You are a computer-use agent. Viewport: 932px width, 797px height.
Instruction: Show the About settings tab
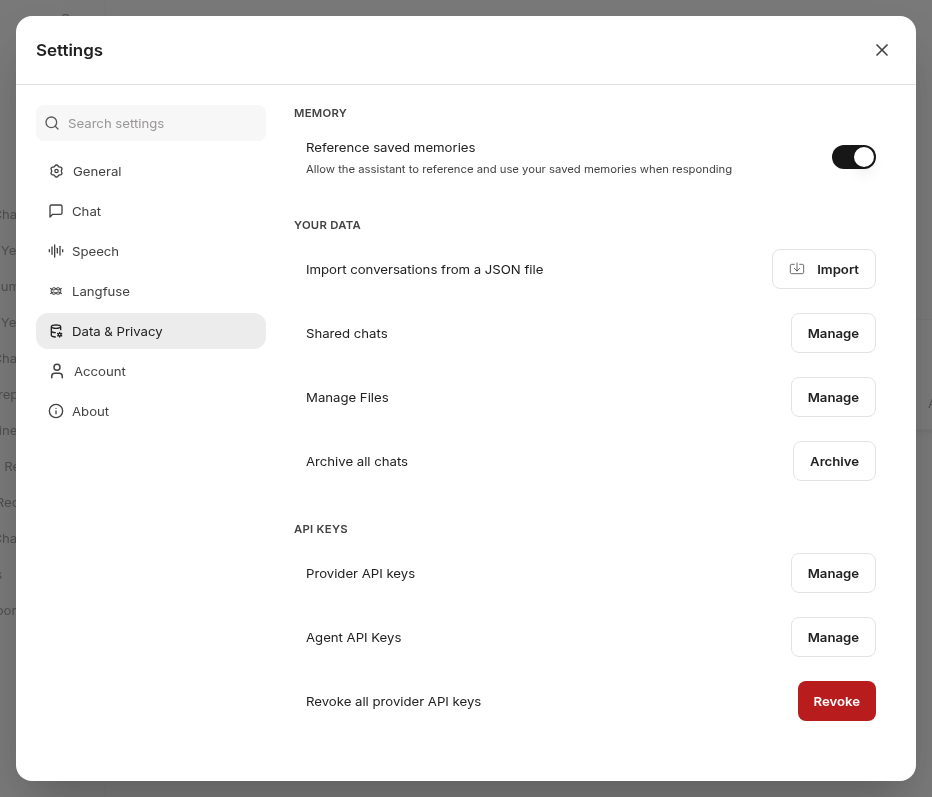151,411
